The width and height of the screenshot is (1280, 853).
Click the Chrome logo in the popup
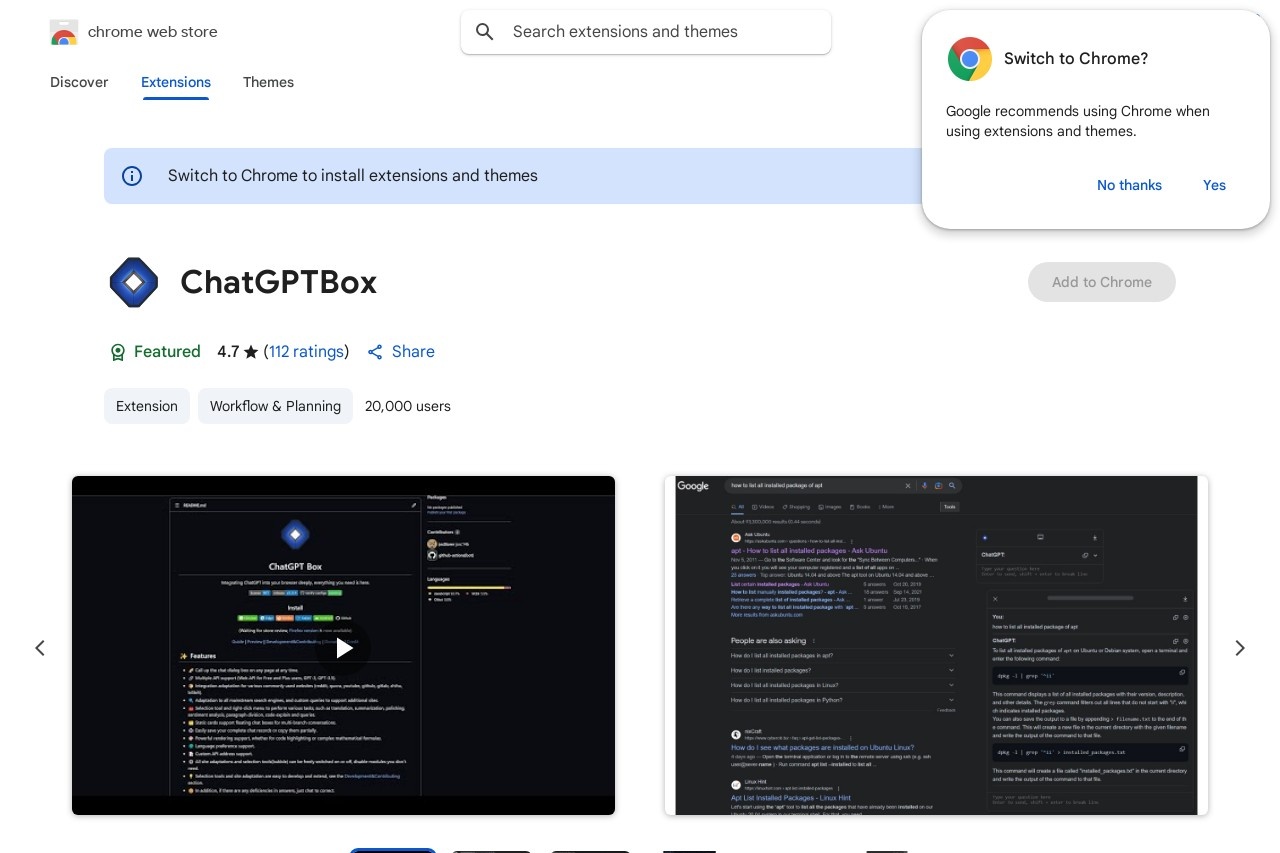[970, 59]
